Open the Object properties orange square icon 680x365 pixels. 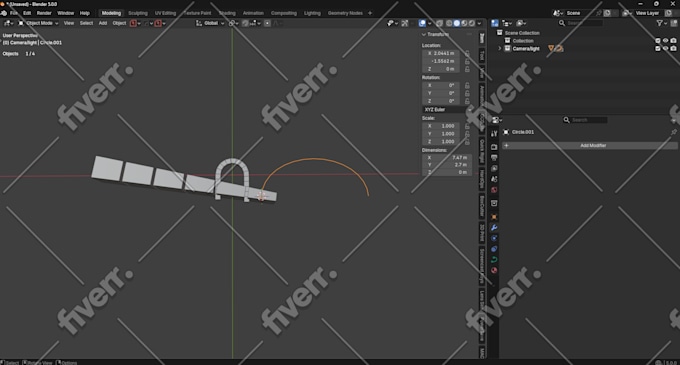494,217
